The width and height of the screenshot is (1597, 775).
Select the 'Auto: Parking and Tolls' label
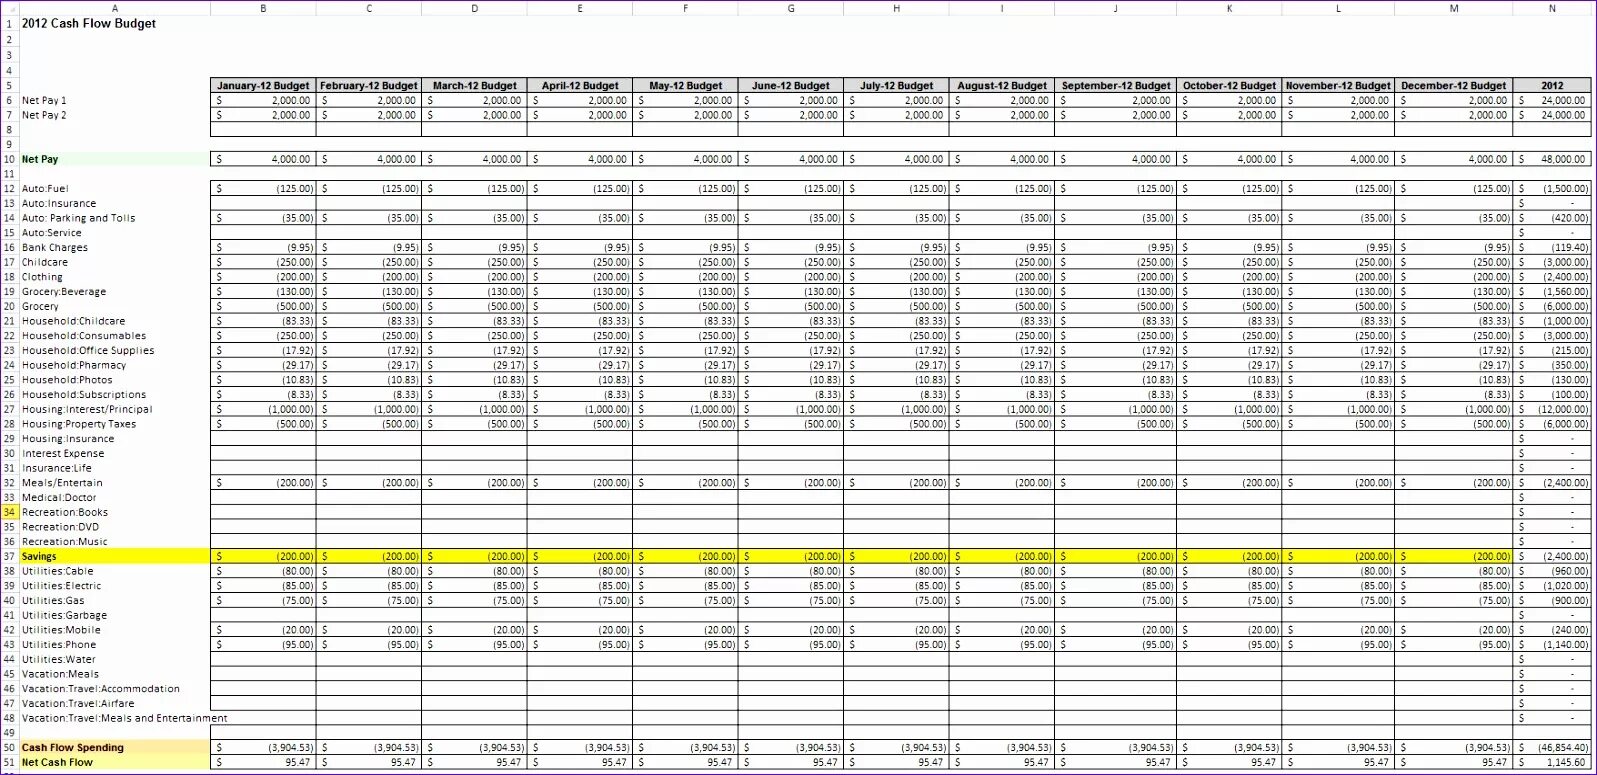(78, 218)
